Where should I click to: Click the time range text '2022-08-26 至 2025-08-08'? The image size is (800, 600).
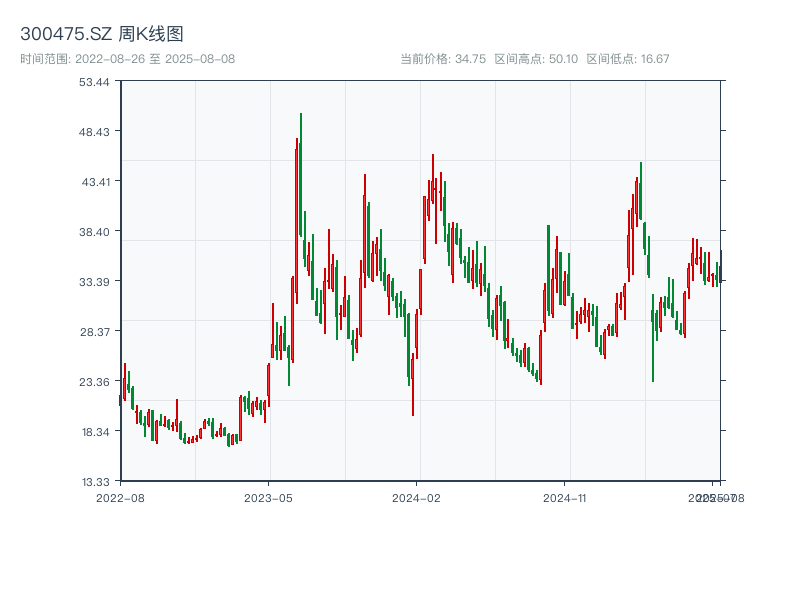click(x=155, y=59)
